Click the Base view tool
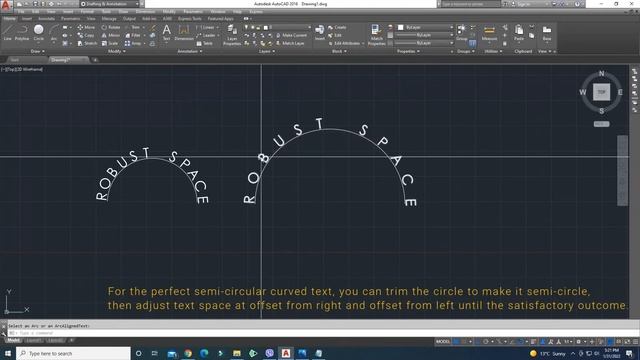This screenshot has width=640, height=360. (547, 32)
